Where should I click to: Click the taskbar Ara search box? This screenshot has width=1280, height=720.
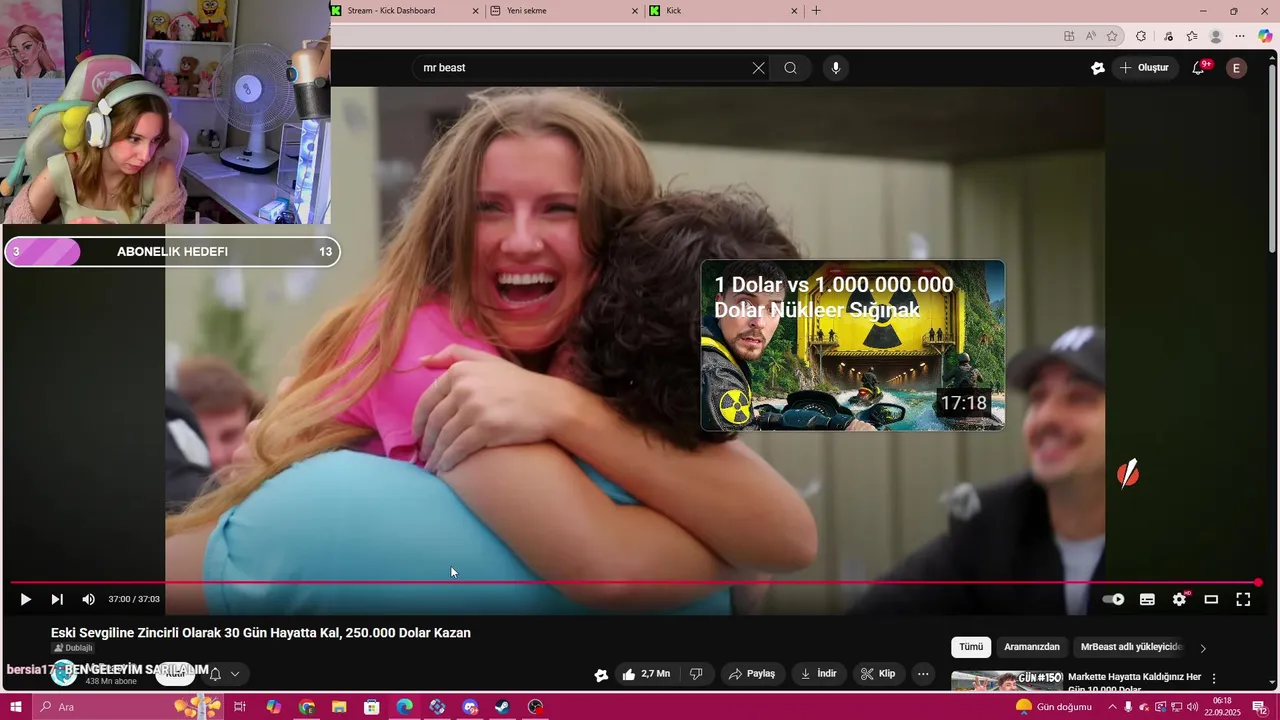pyautogui.click(x=128, y=707)
